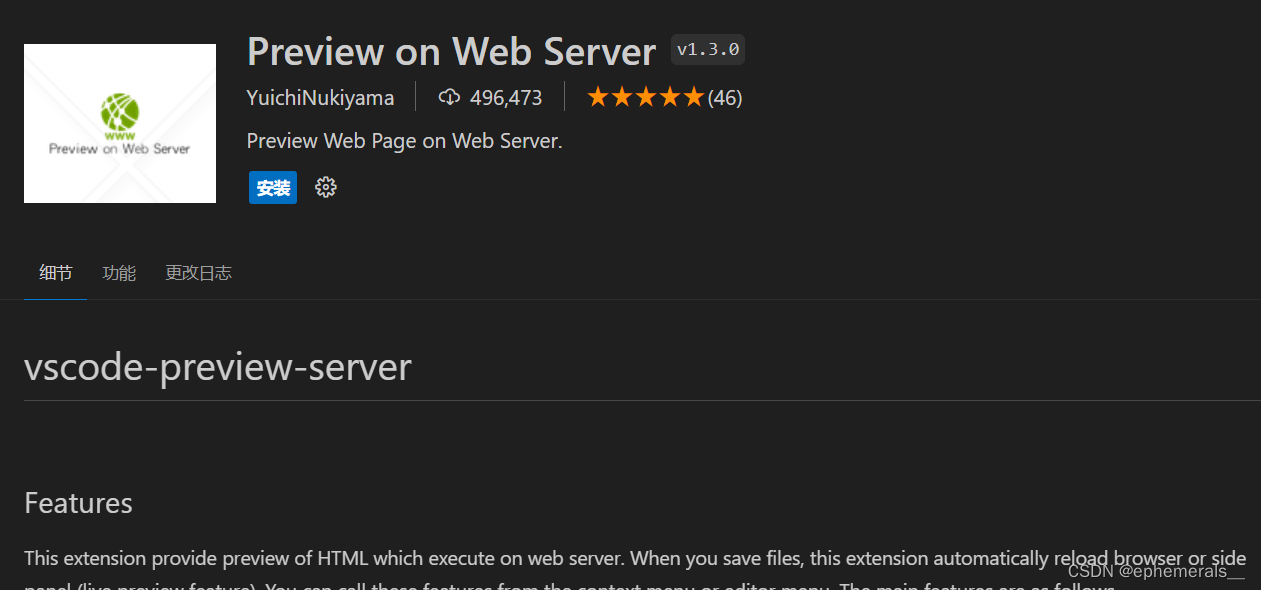
Task: Click the green globe extension logo
Action: coord(120,111)
